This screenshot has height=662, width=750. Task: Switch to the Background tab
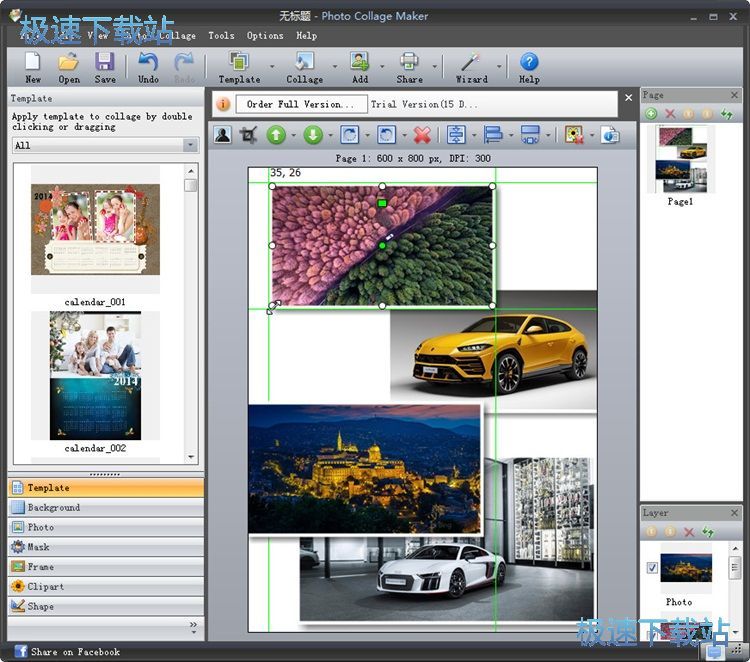point(53,507)
